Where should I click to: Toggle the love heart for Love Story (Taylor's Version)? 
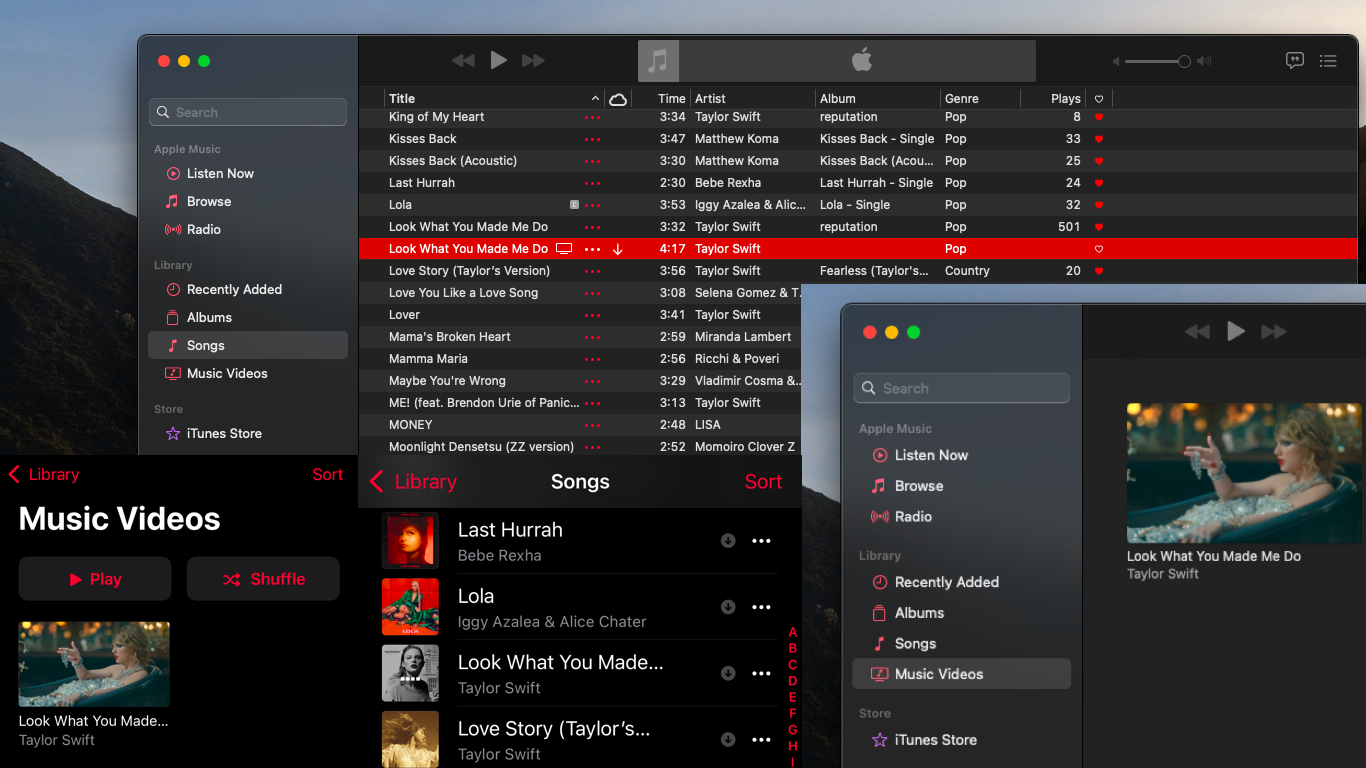click(1099, 271)
